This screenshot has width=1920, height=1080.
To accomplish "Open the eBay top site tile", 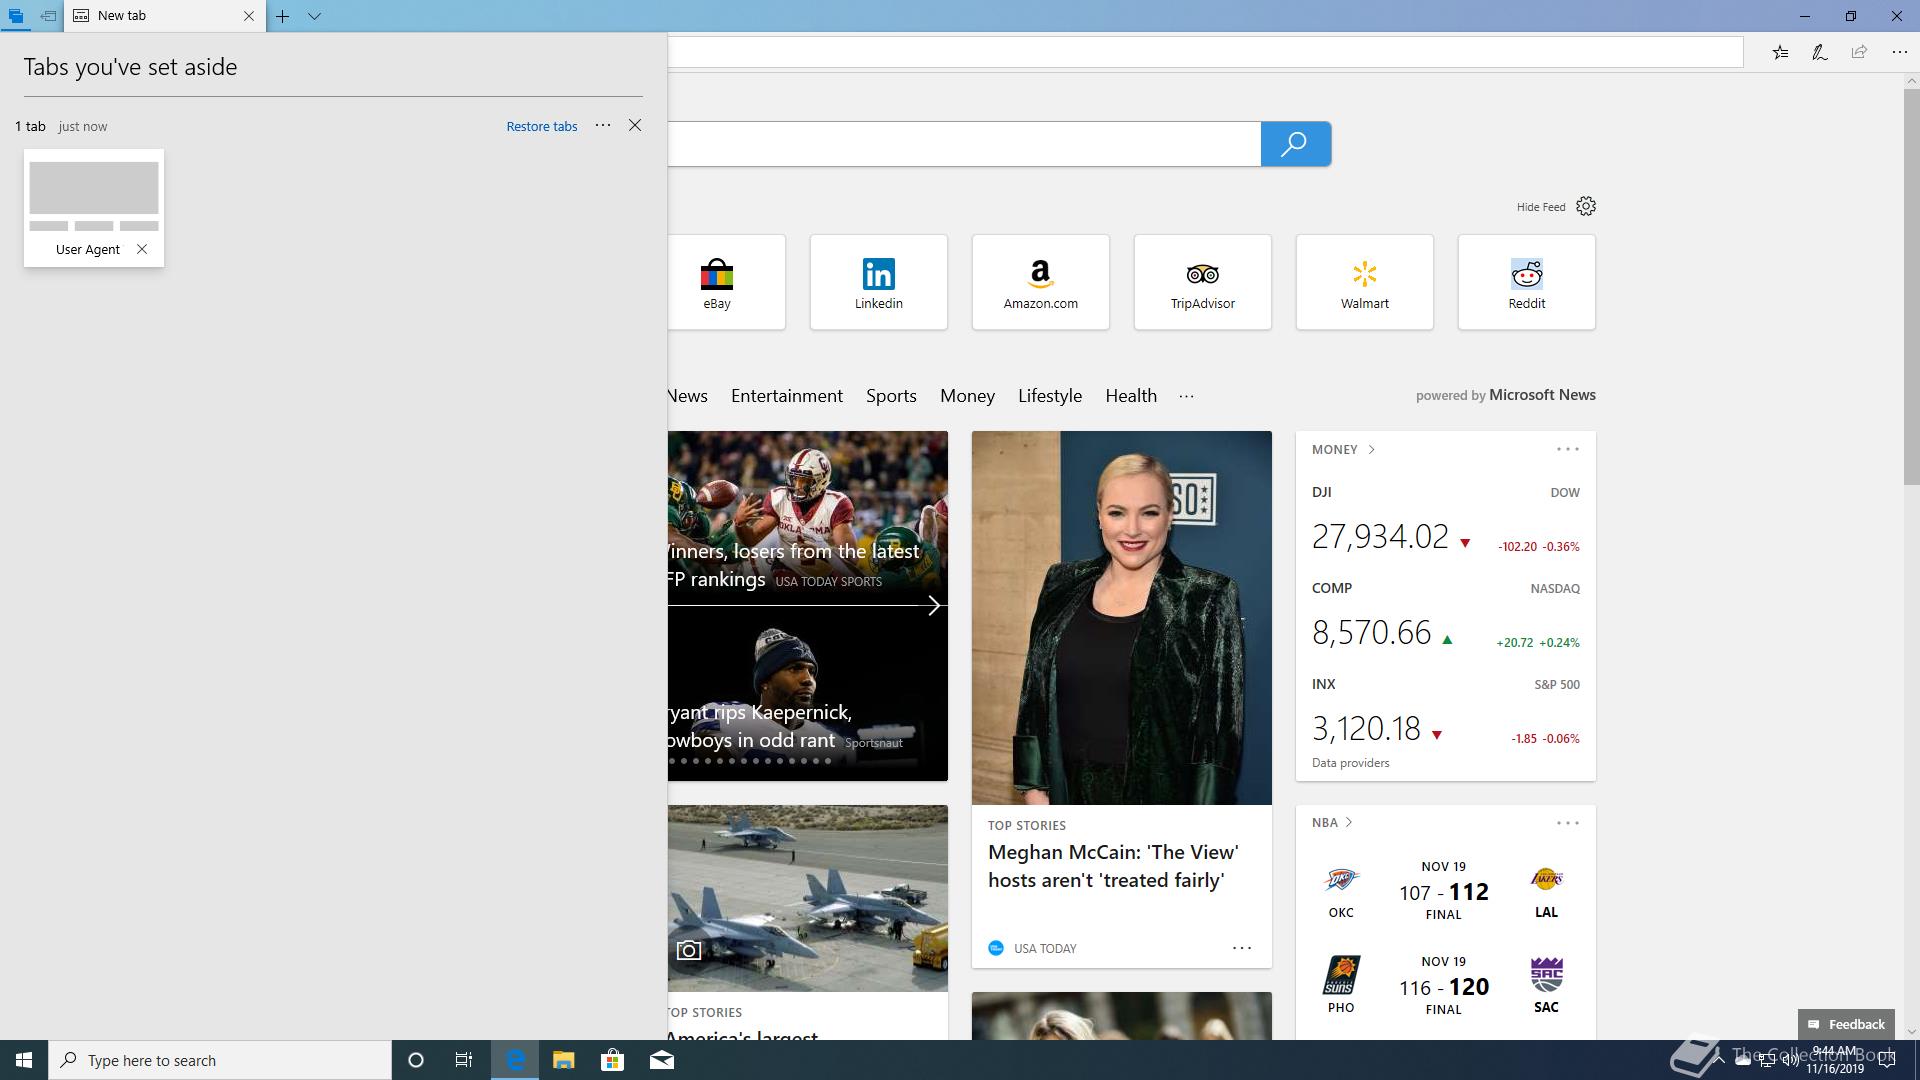I will click(x=726, y=282).
